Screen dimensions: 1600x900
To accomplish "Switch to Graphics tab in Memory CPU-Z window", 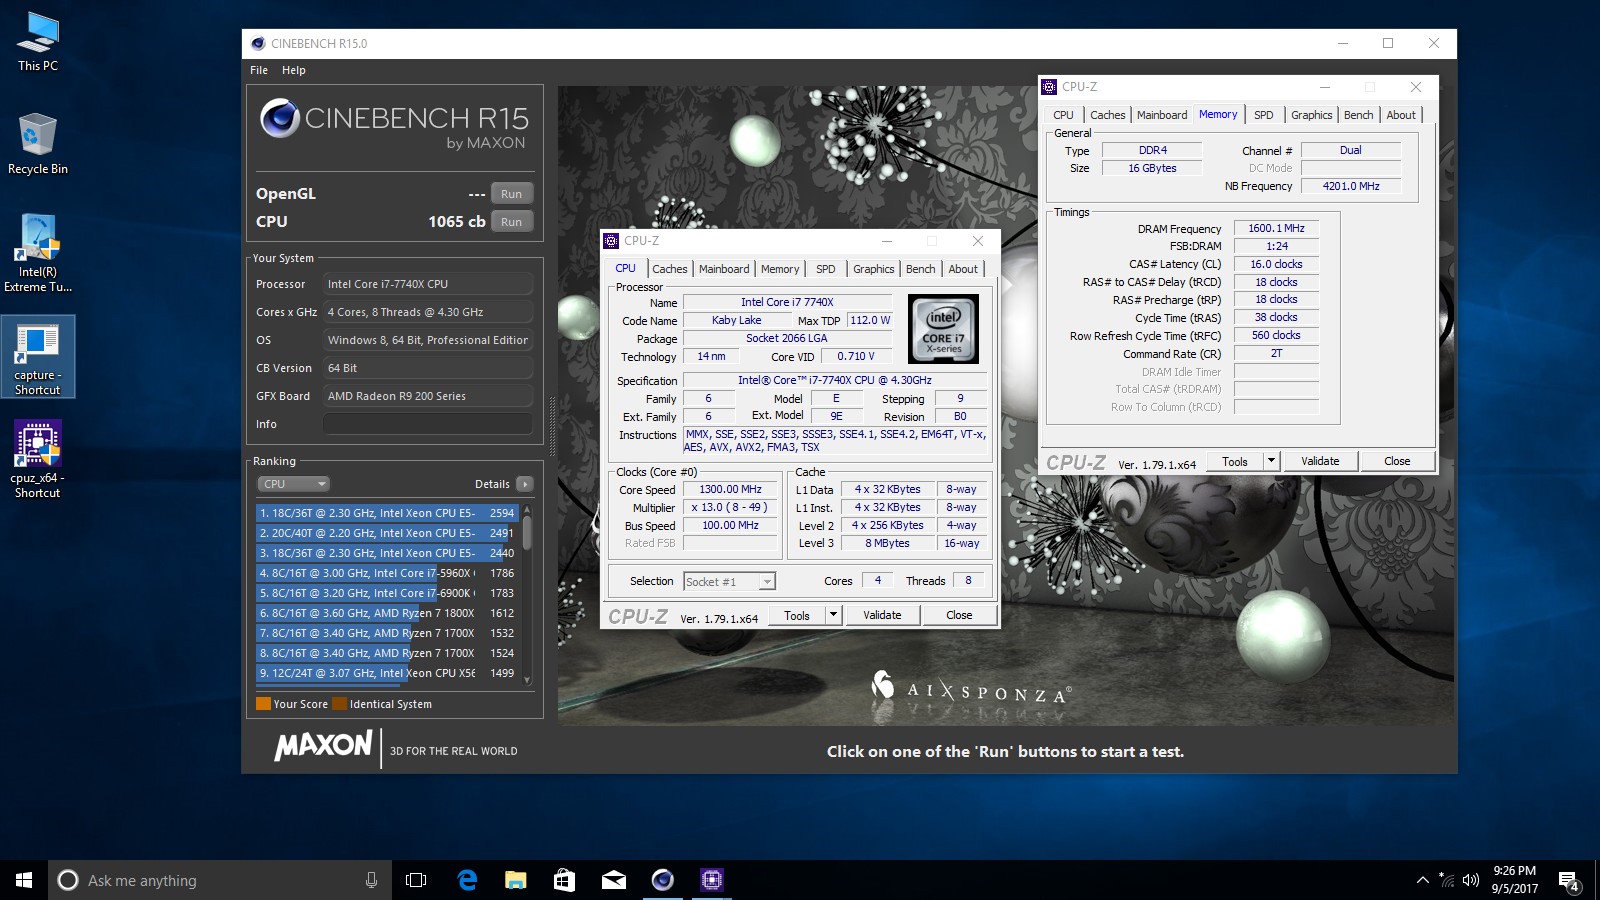I will point(1312,115).
